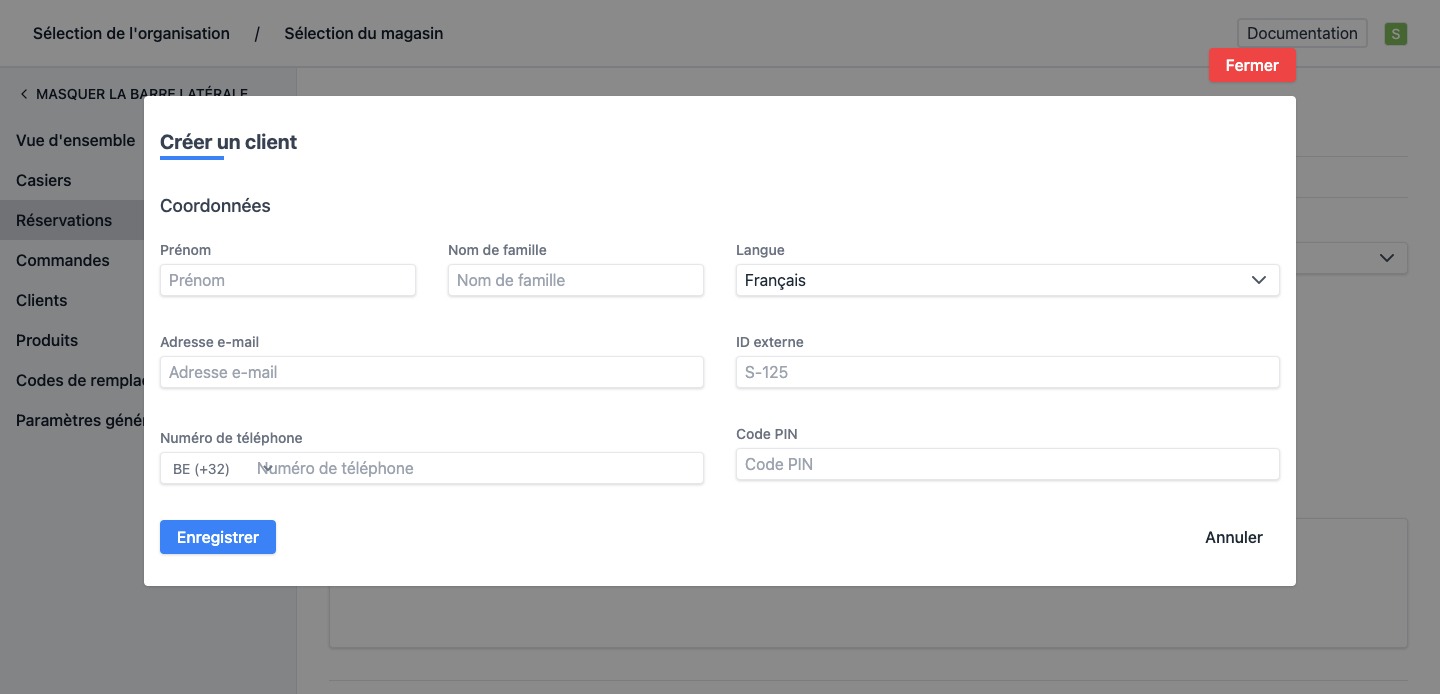Viewport: 1440px width, 694px height.
Task: Focus the Code PIN input
Action: click(1007, 464)
